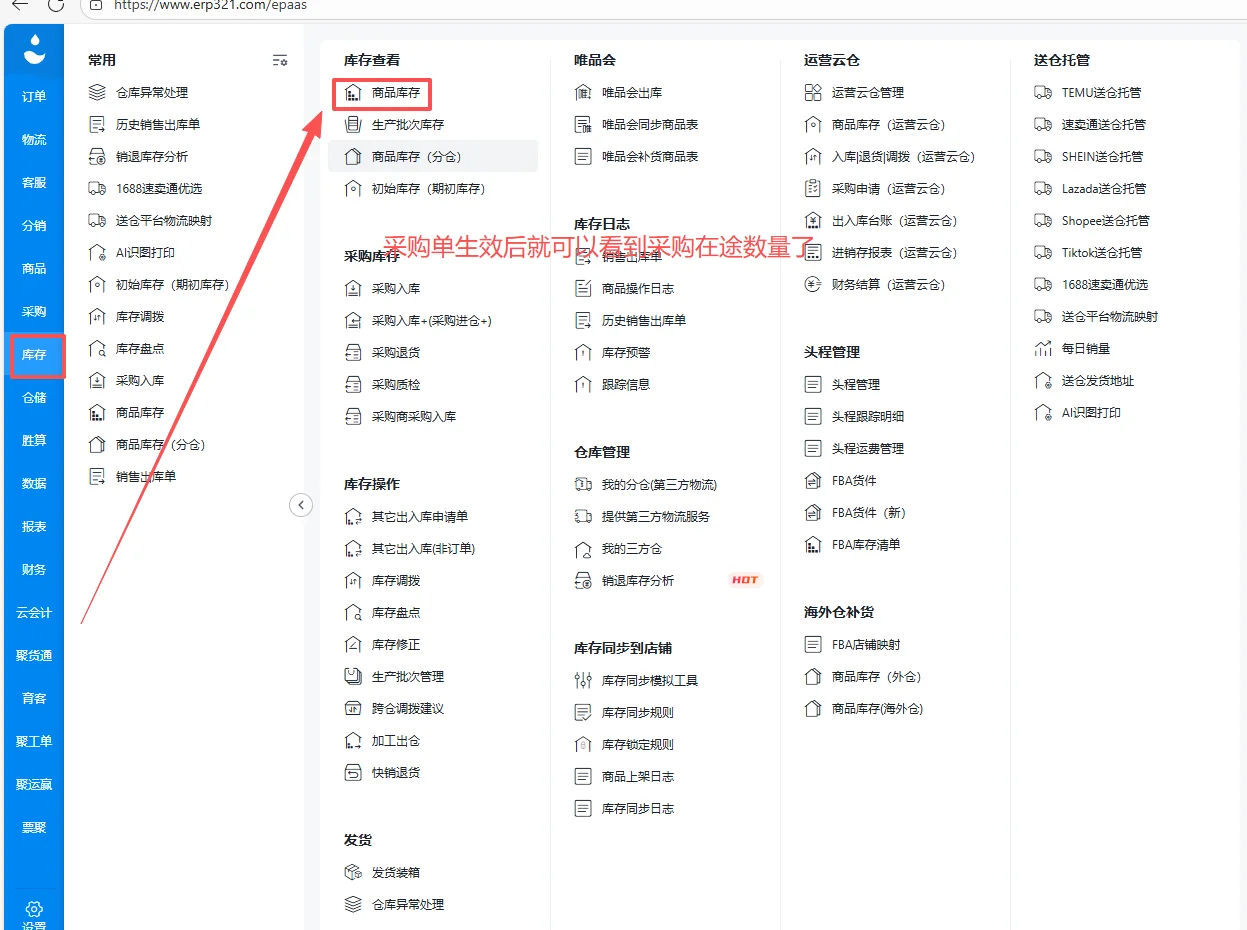
Task: Select 仓储 in the left sidebar
Action: (x=34, y=398)
